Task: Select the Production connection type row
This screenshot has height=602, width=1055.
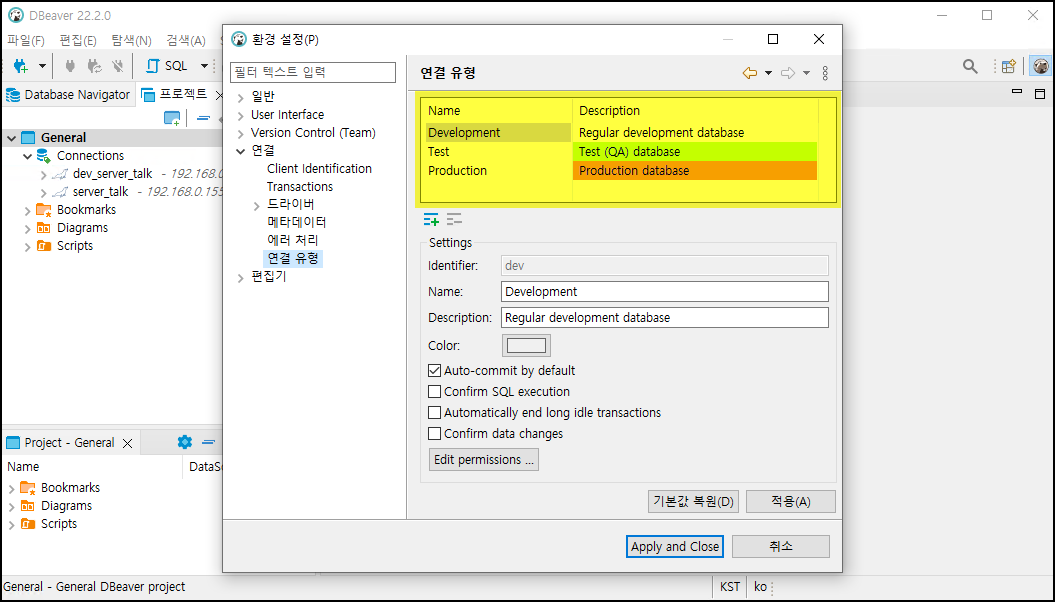Action: coord(622,171)
